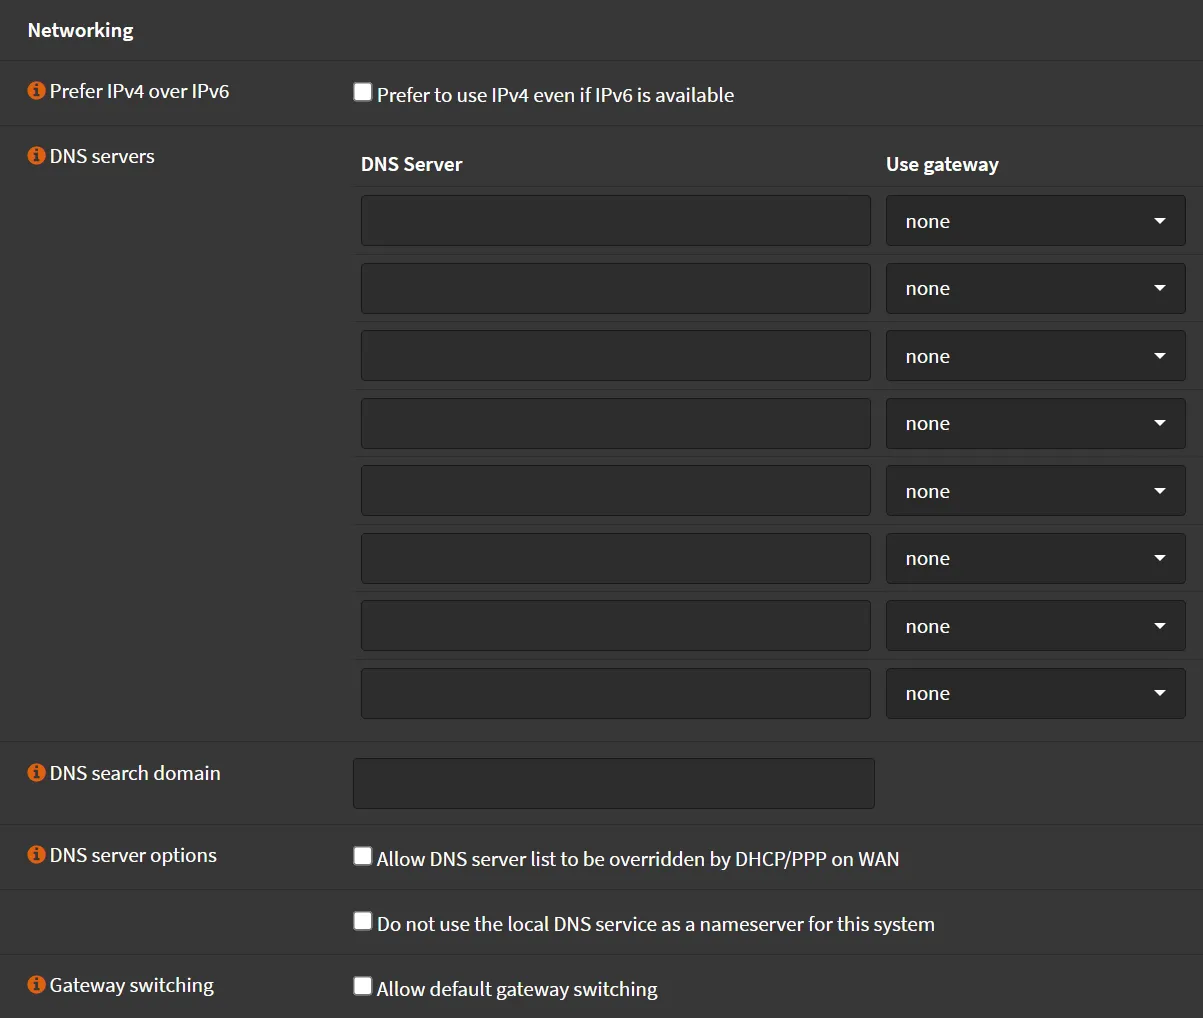Click the info icon next to DNS search domain
This screenshot has width=1203, height=1018.
(x=36, y=772)
